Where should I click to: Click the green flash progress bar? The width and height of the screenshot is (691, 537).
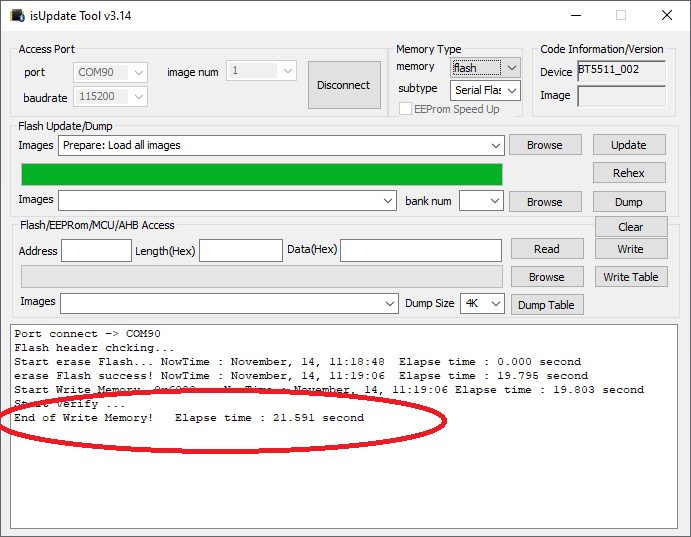coord(261,174)
